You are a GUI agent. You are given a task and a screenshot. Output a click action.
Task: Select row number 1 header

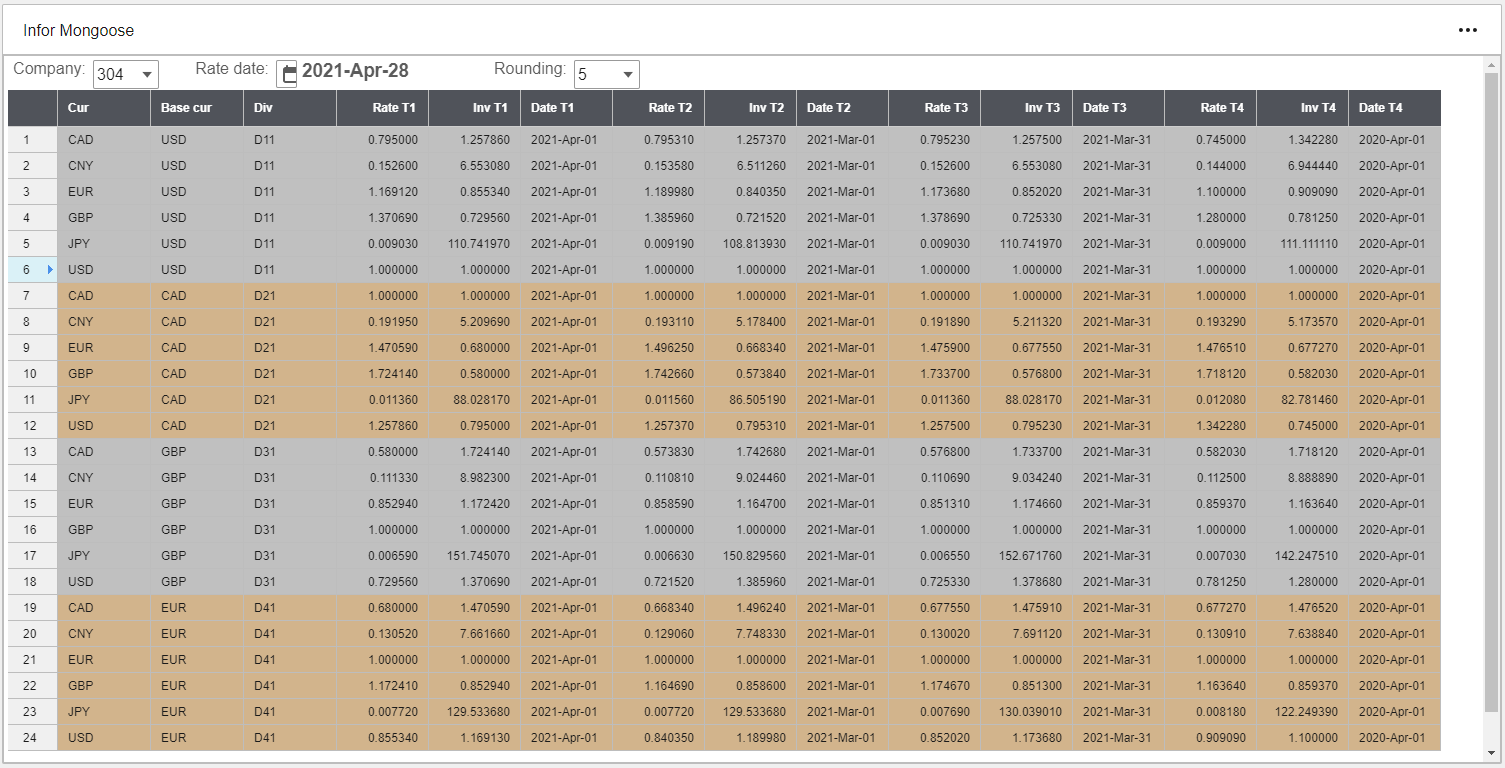pyautogui.click(x=33, y=139)
